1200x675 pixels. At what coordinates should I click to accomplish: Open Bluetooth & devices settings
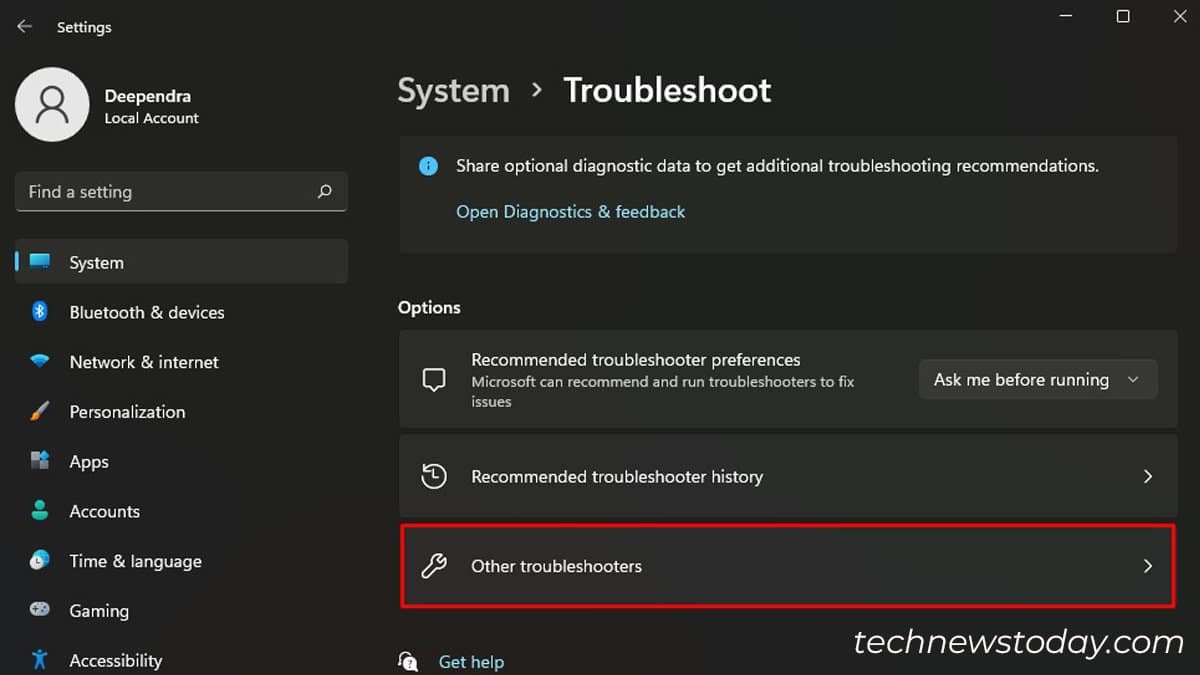tap(147, 312)
